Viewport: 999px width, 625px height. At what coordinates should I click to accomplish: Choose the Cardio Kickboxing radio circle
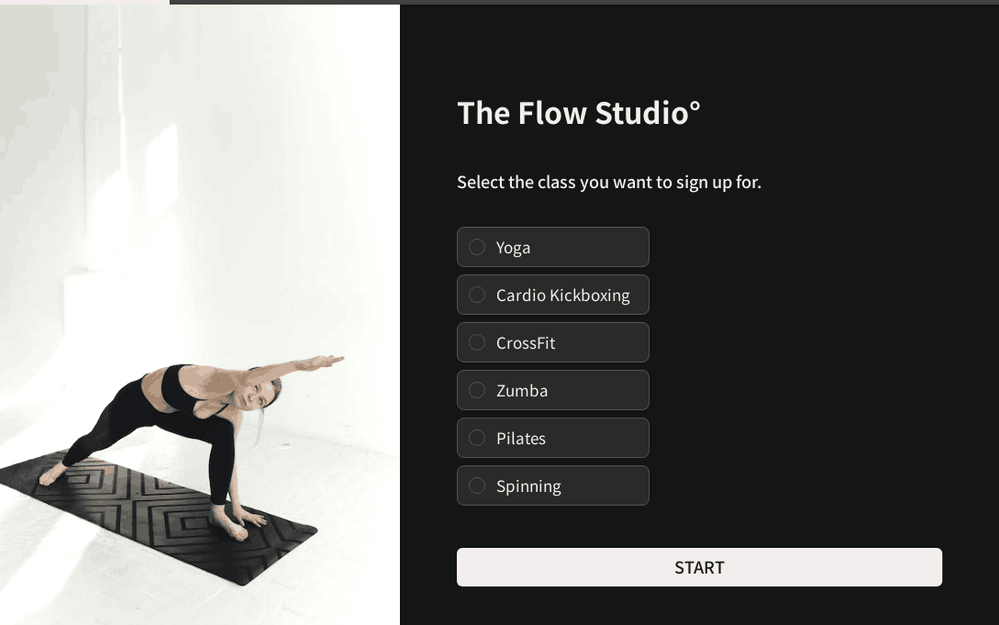pos(477,295)
